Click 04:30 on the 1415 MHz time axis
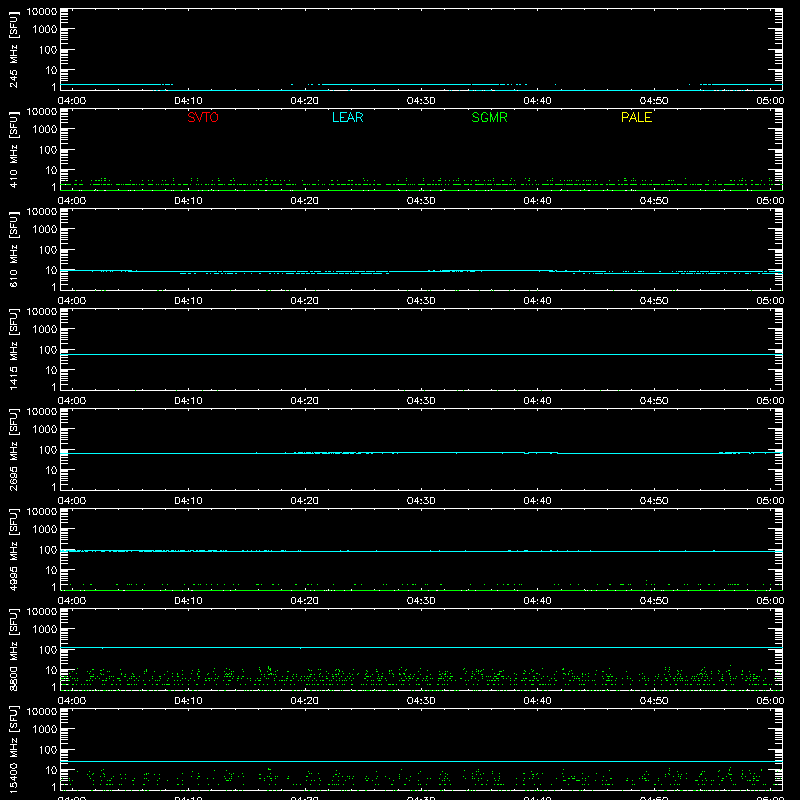Viewport: 800px width, 800px height. [421, 401]
